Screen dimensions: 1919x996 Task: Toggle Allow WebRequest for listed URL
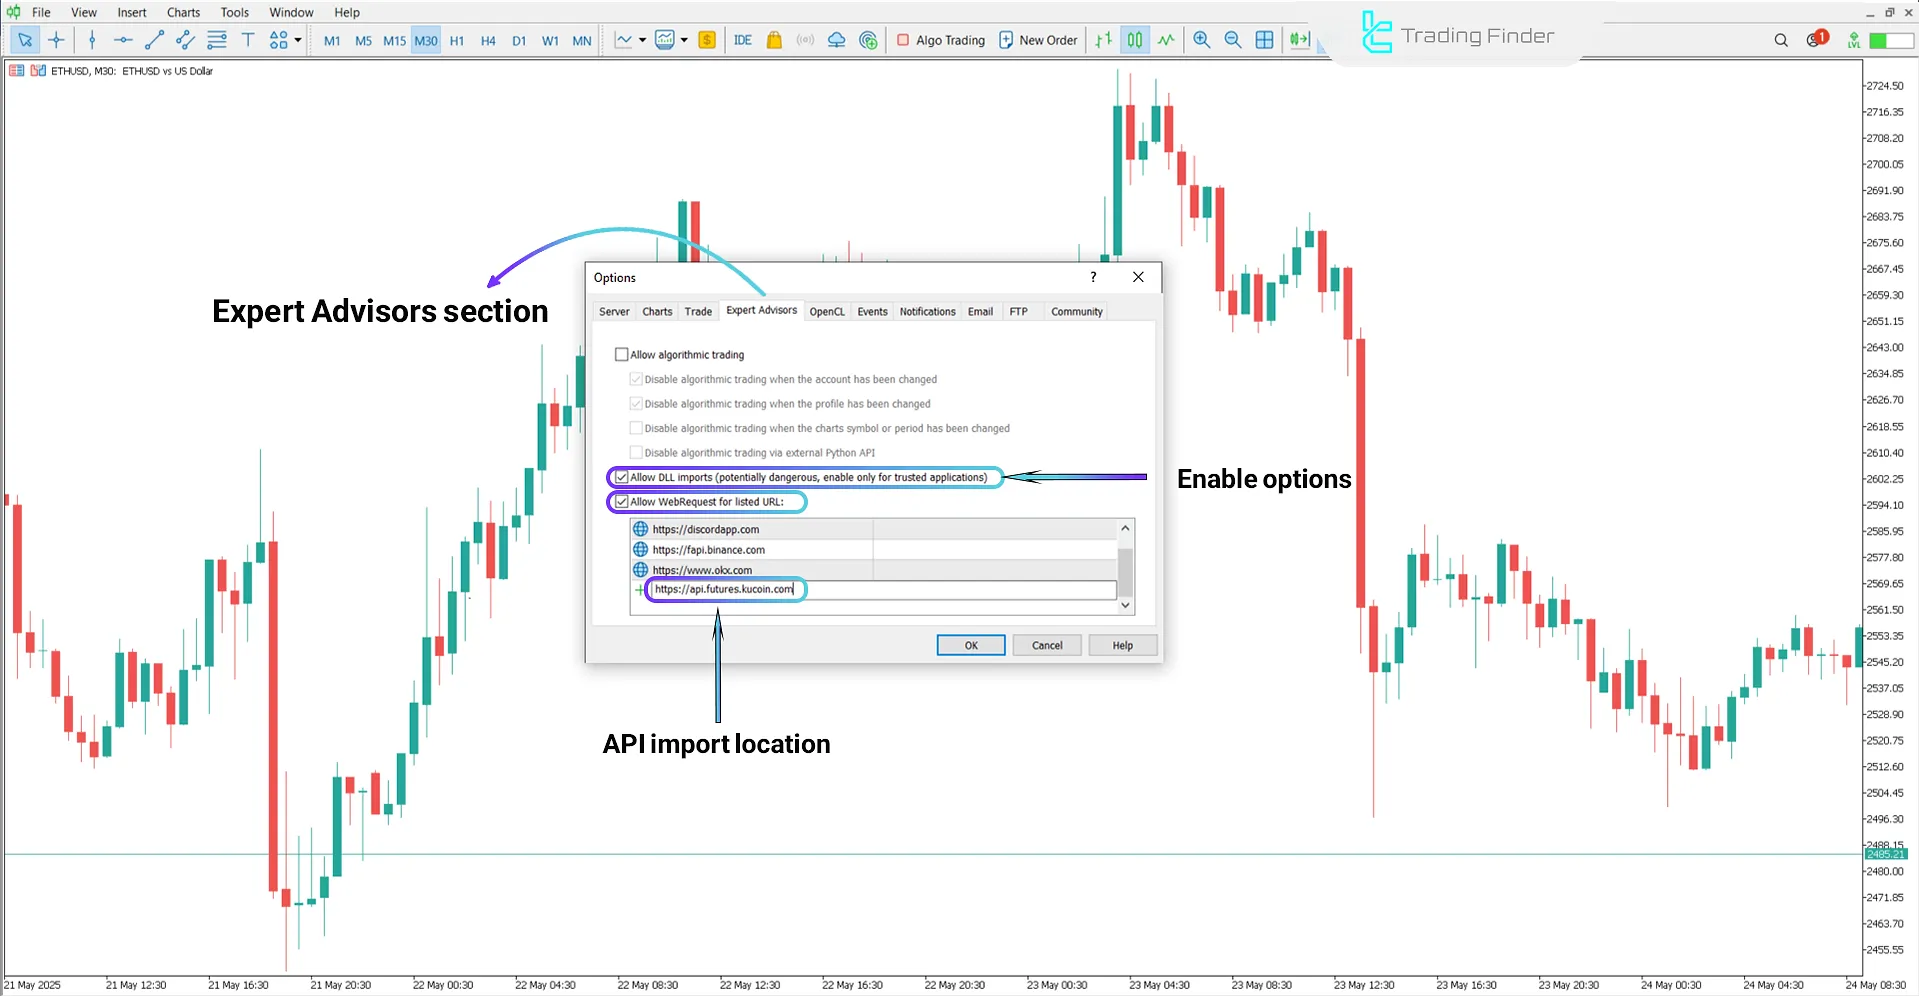point(622,502)
